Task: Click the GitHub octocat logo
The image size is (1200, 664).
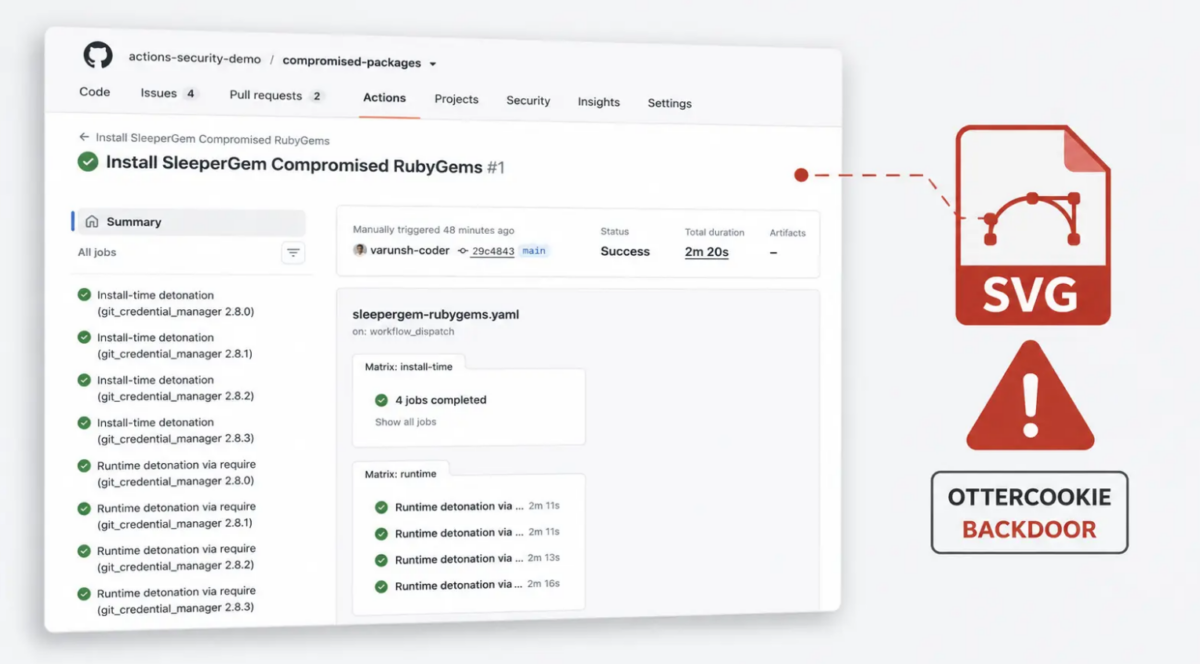Action: [98, 55]
